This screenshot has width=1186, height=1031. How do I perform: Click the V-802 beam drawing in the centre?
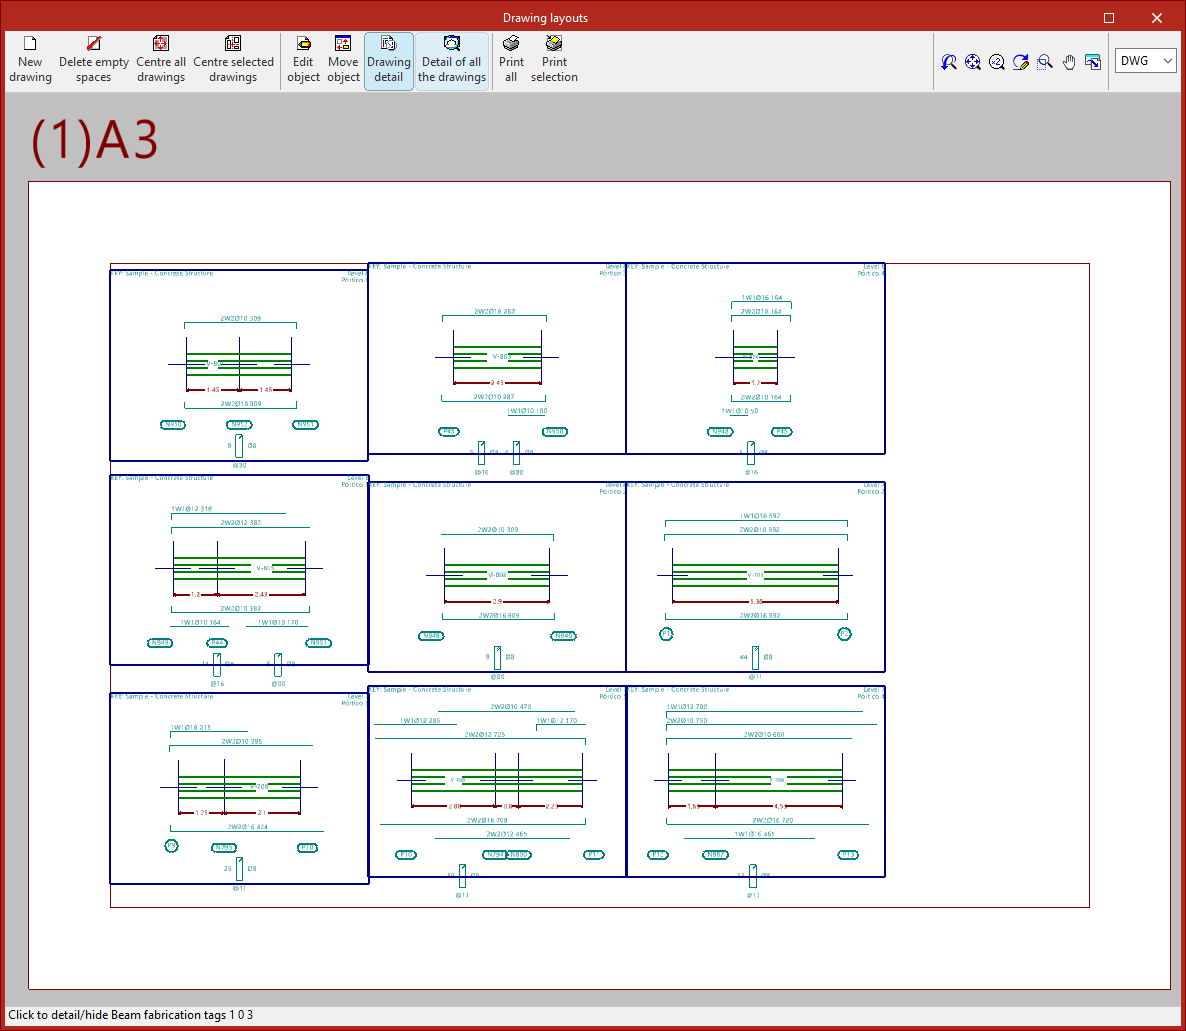point(497,576)
